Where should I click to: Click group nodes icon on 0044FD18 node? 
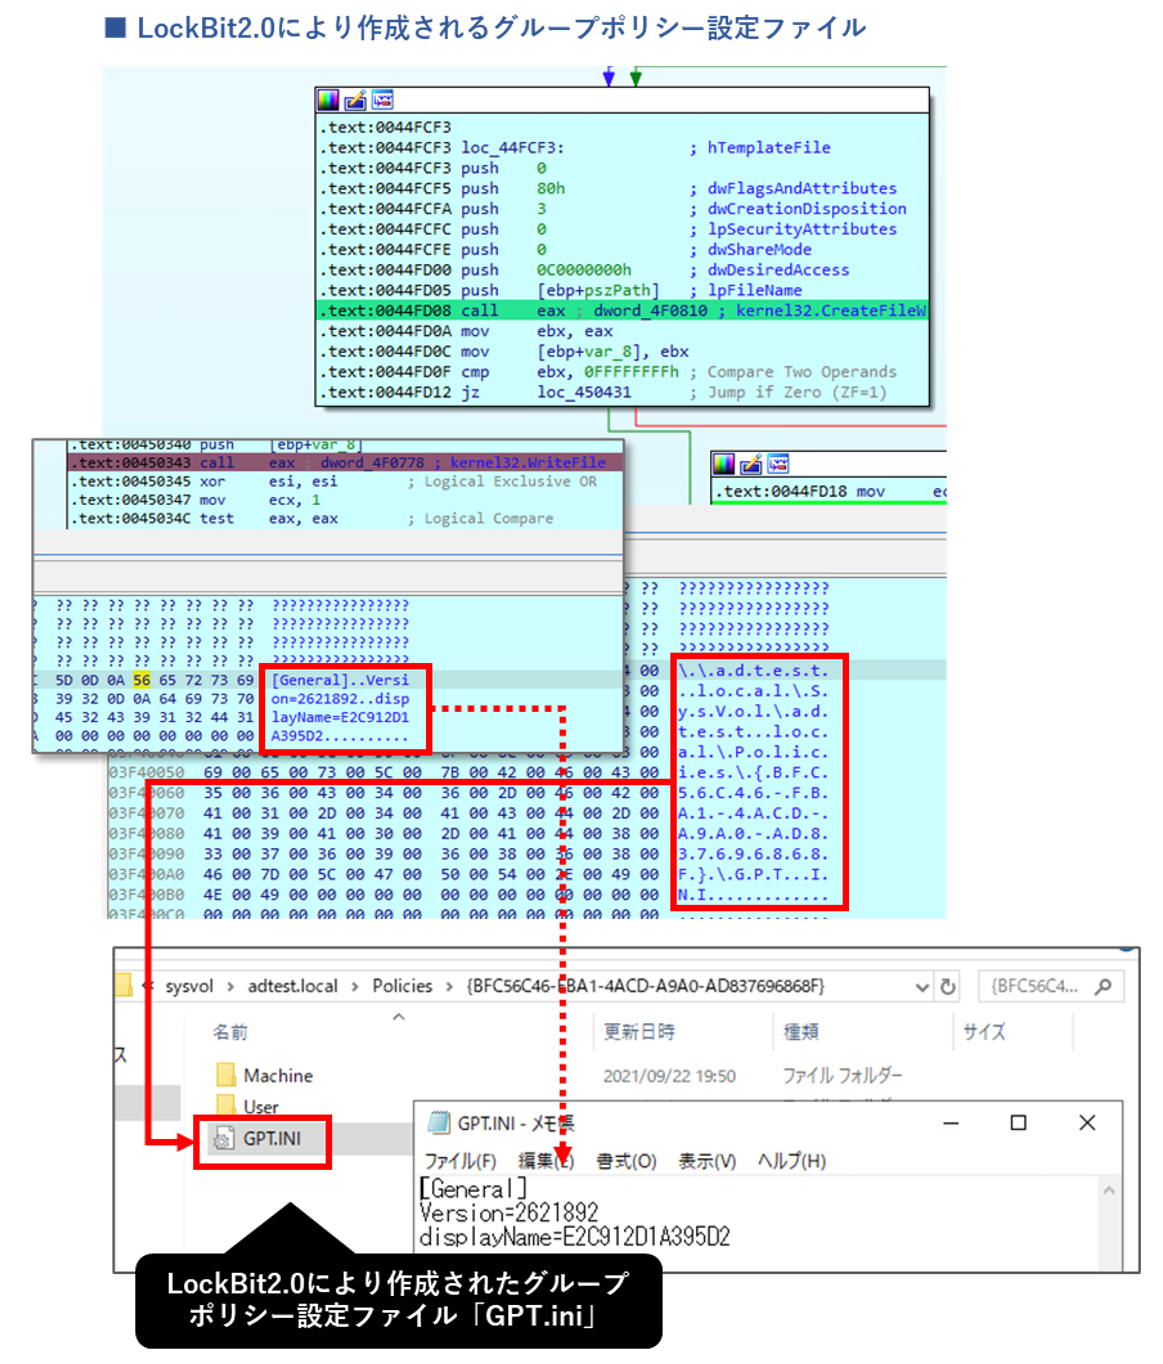(x=778, y=464)
